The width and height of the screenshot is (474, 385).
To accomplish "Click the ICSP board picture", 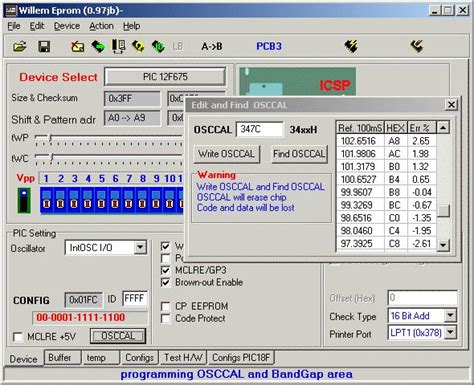I will (x=298, y=82).
